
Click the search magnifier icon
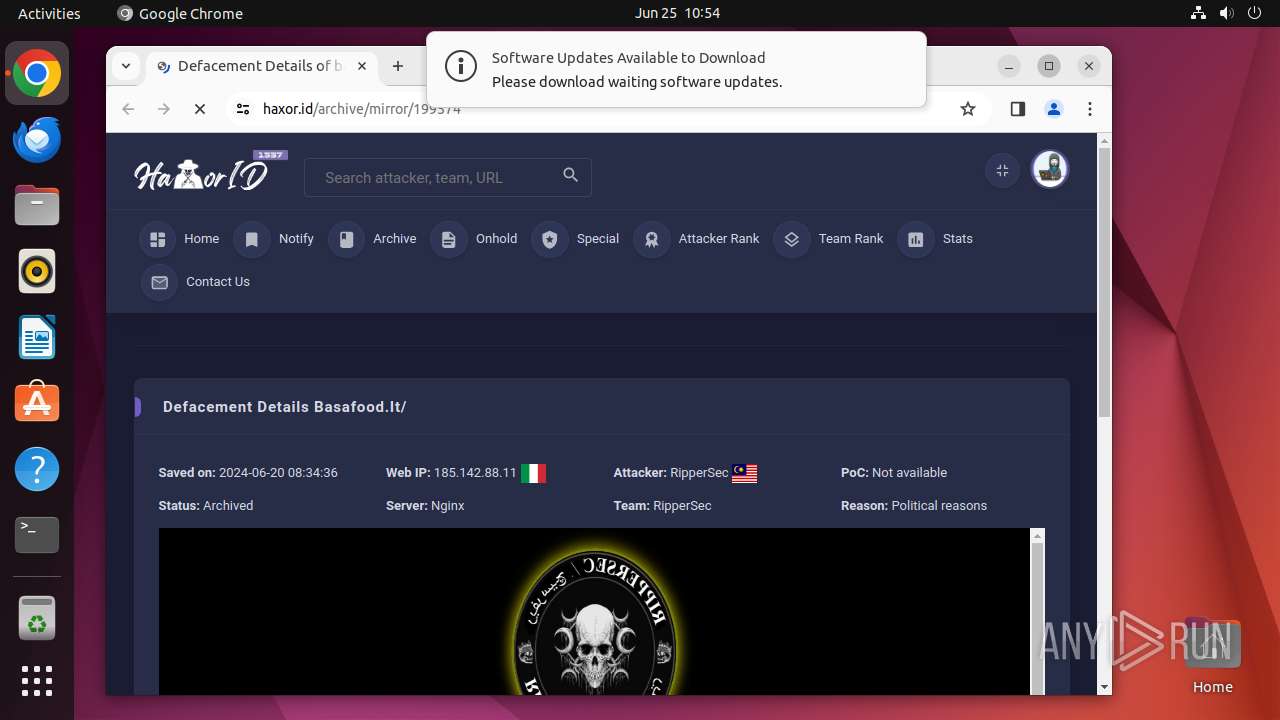coord(570,175)
